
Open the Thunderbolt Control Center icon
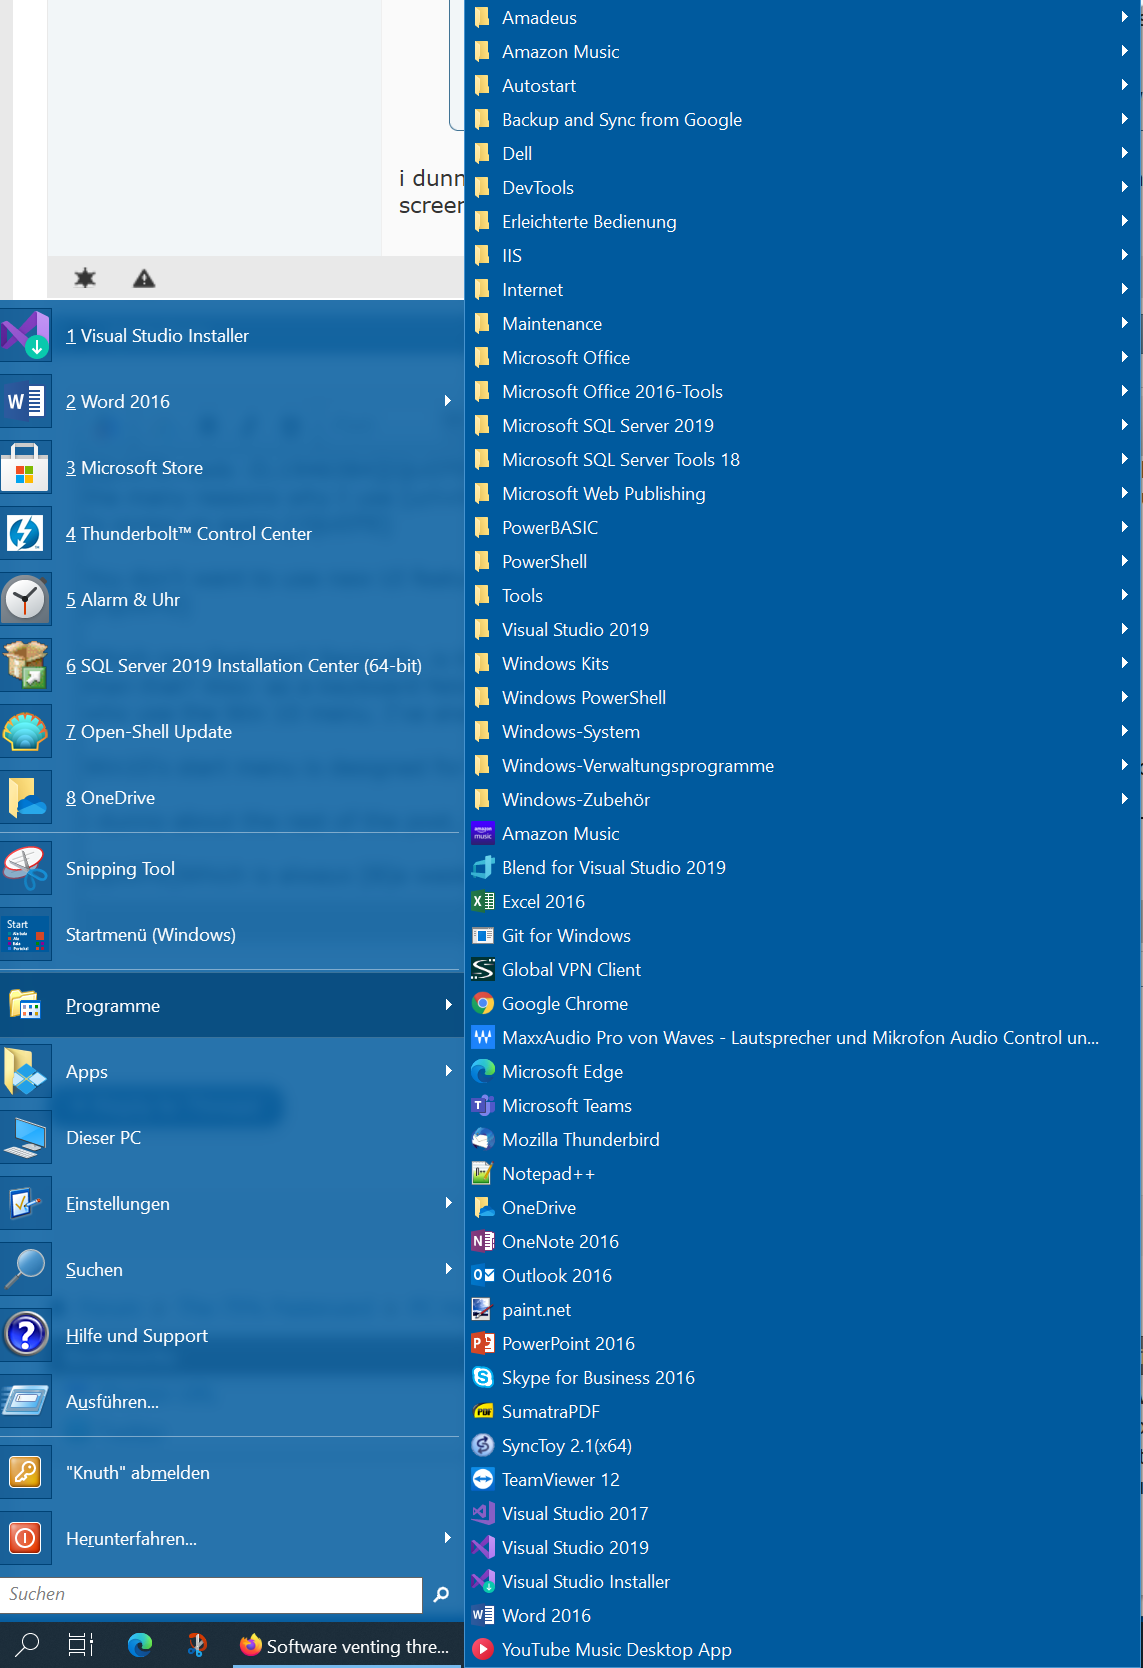click(26, 534)
